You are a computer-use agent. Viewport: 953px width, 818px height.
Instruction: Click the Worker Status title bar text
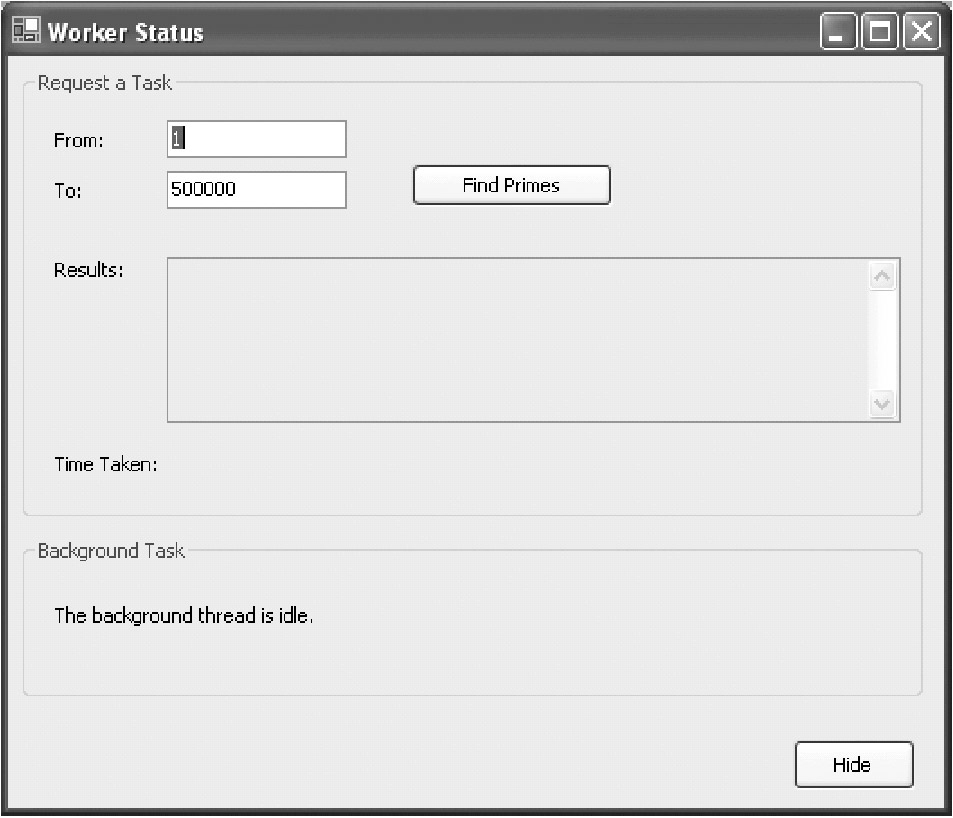(x=126, y=32)
